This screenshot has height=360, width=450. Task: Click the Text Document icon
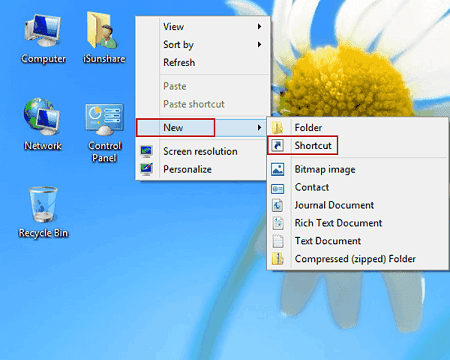[x=278, y=241]
